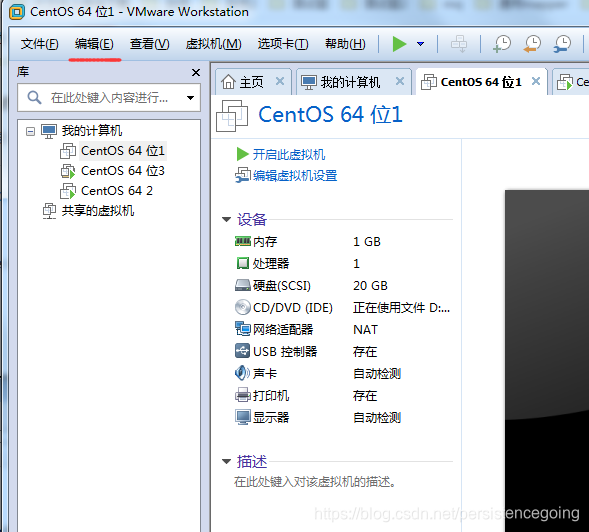The height and width of the screenshot is (532, 589).
Task: Click the 处理器 label in devices list
Action: [x=271, y=263]
